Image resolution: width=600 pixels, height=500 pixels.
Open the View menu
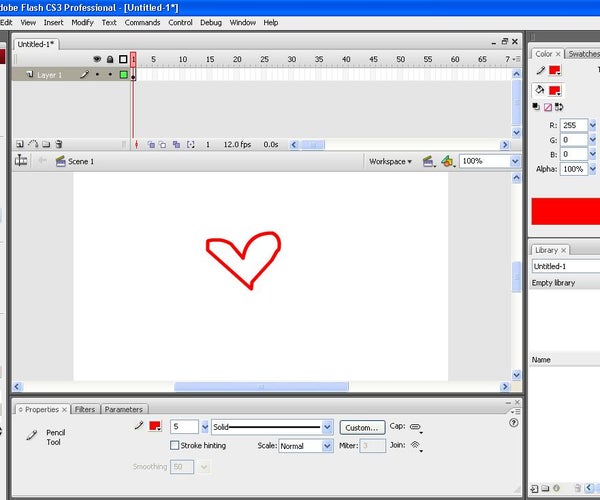pyautogui.click(x=28, y=23)
